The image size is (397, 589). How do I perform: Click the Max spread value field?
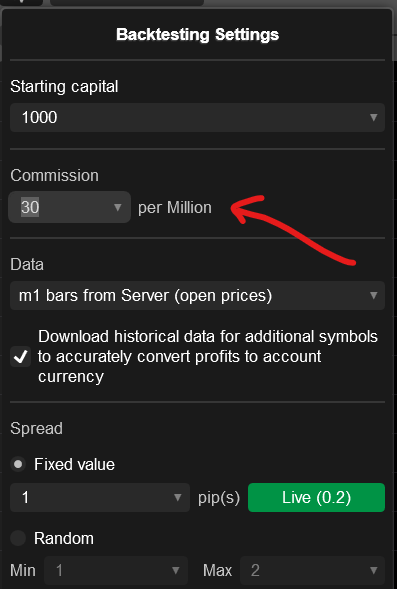tap(312, 571)
